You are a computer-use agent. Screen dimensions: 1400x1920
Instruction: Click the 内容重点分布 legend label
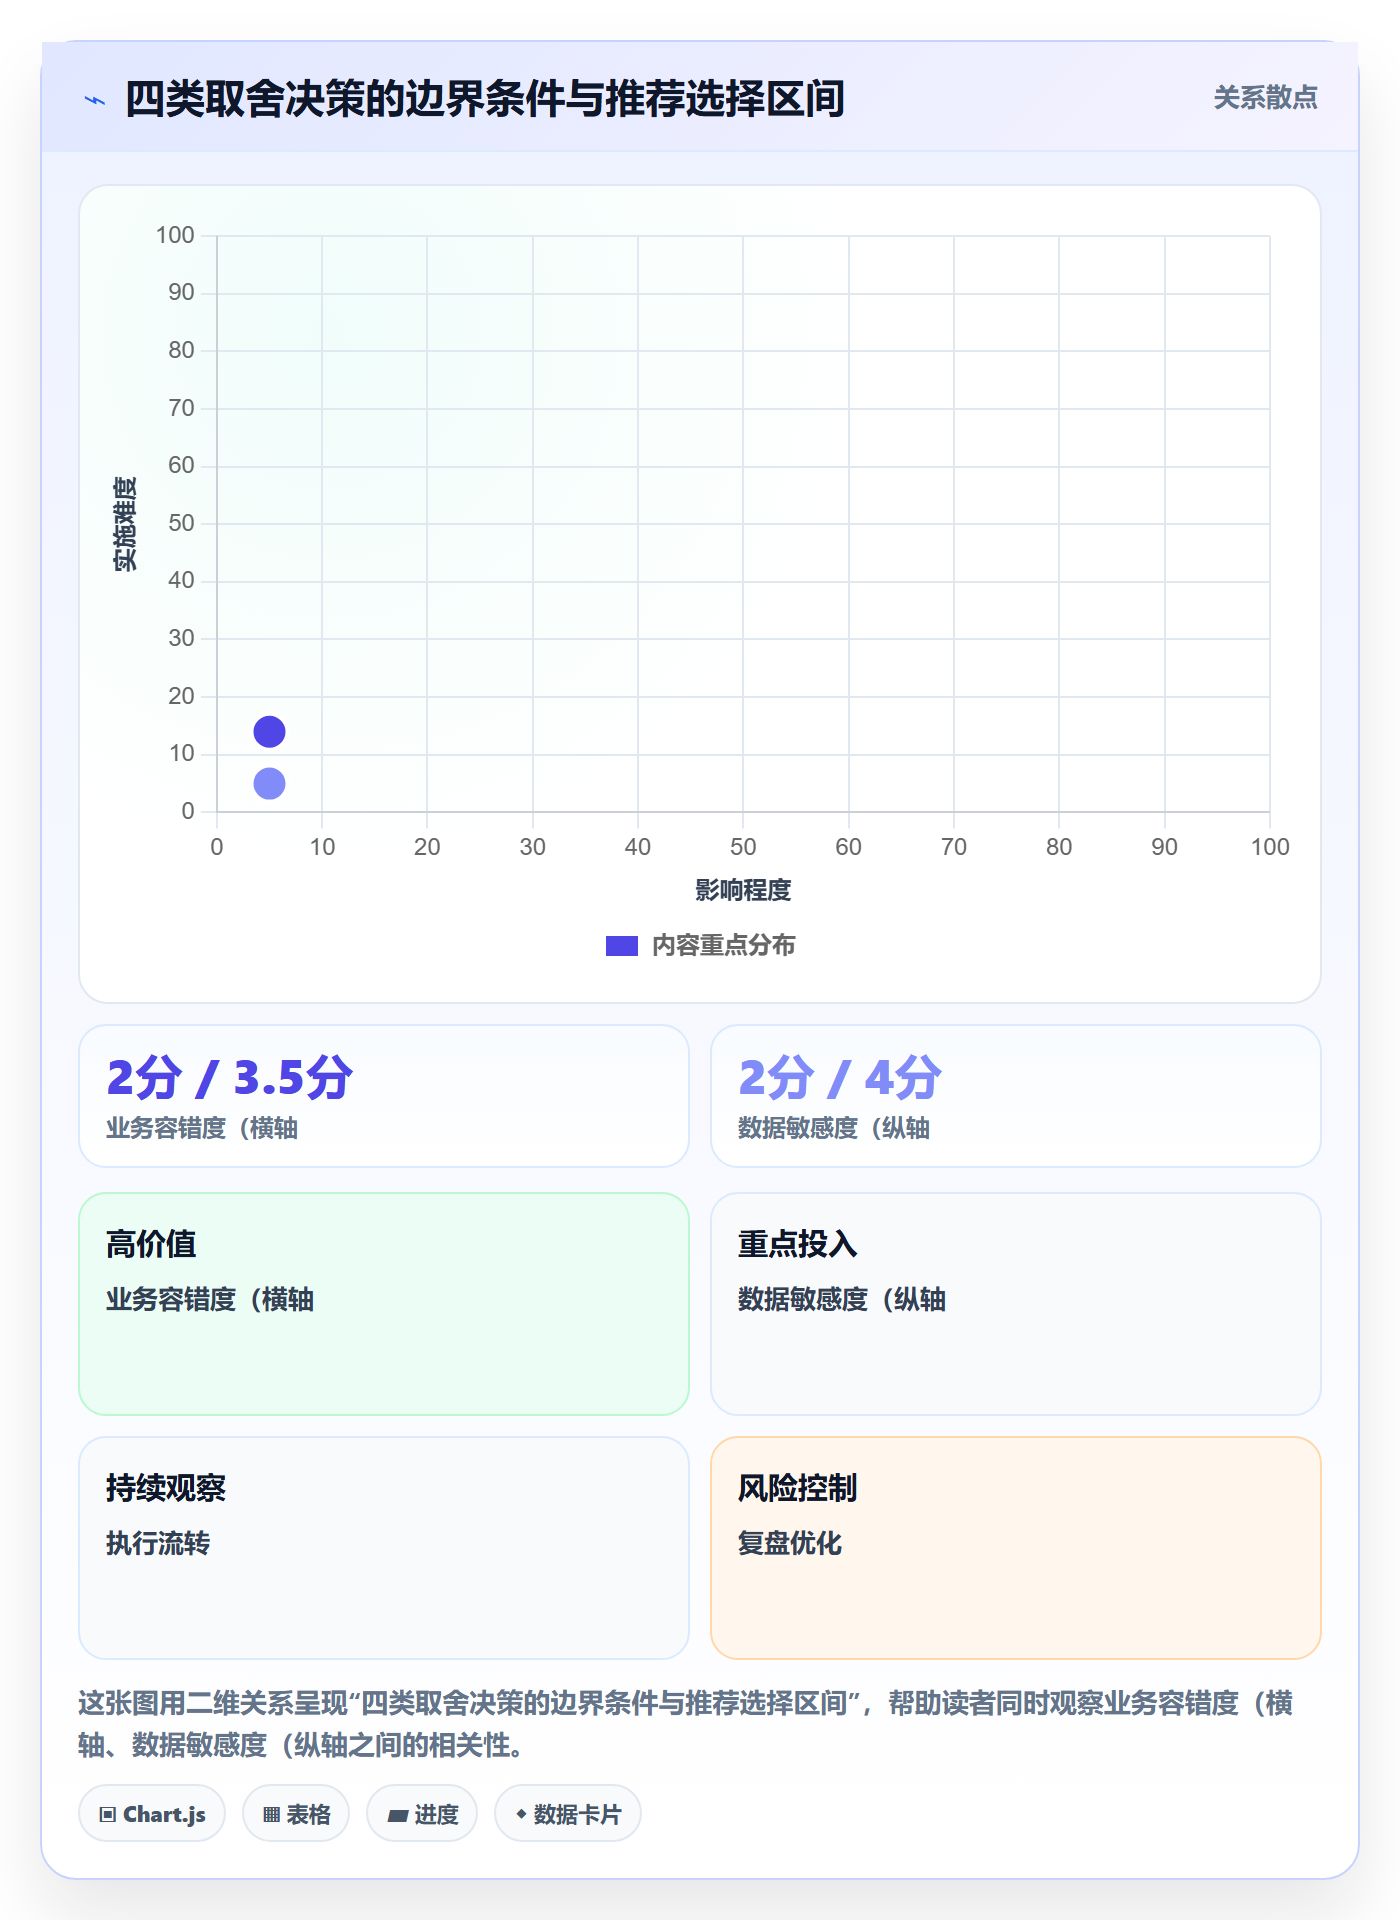coord(723,946)
